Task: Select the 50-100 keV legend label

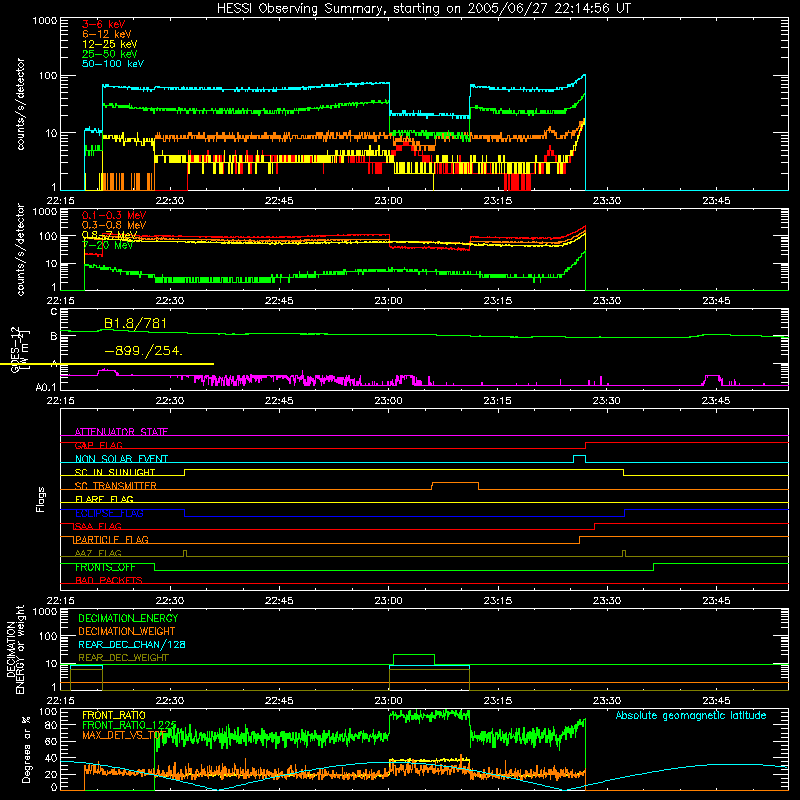Action: 113,64
